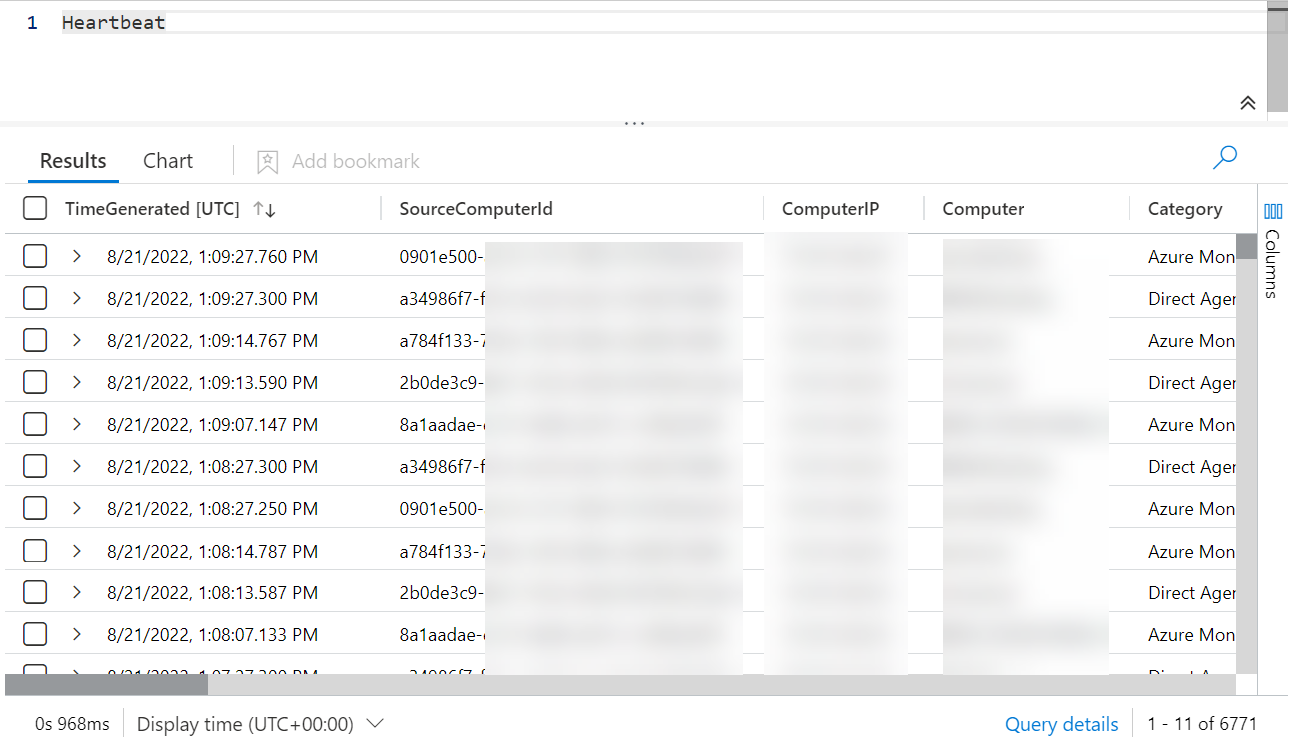The height and width of the screenshot is (737, 1290).
Task: Click the chevron on Display time control
Action: pos(374,723)
